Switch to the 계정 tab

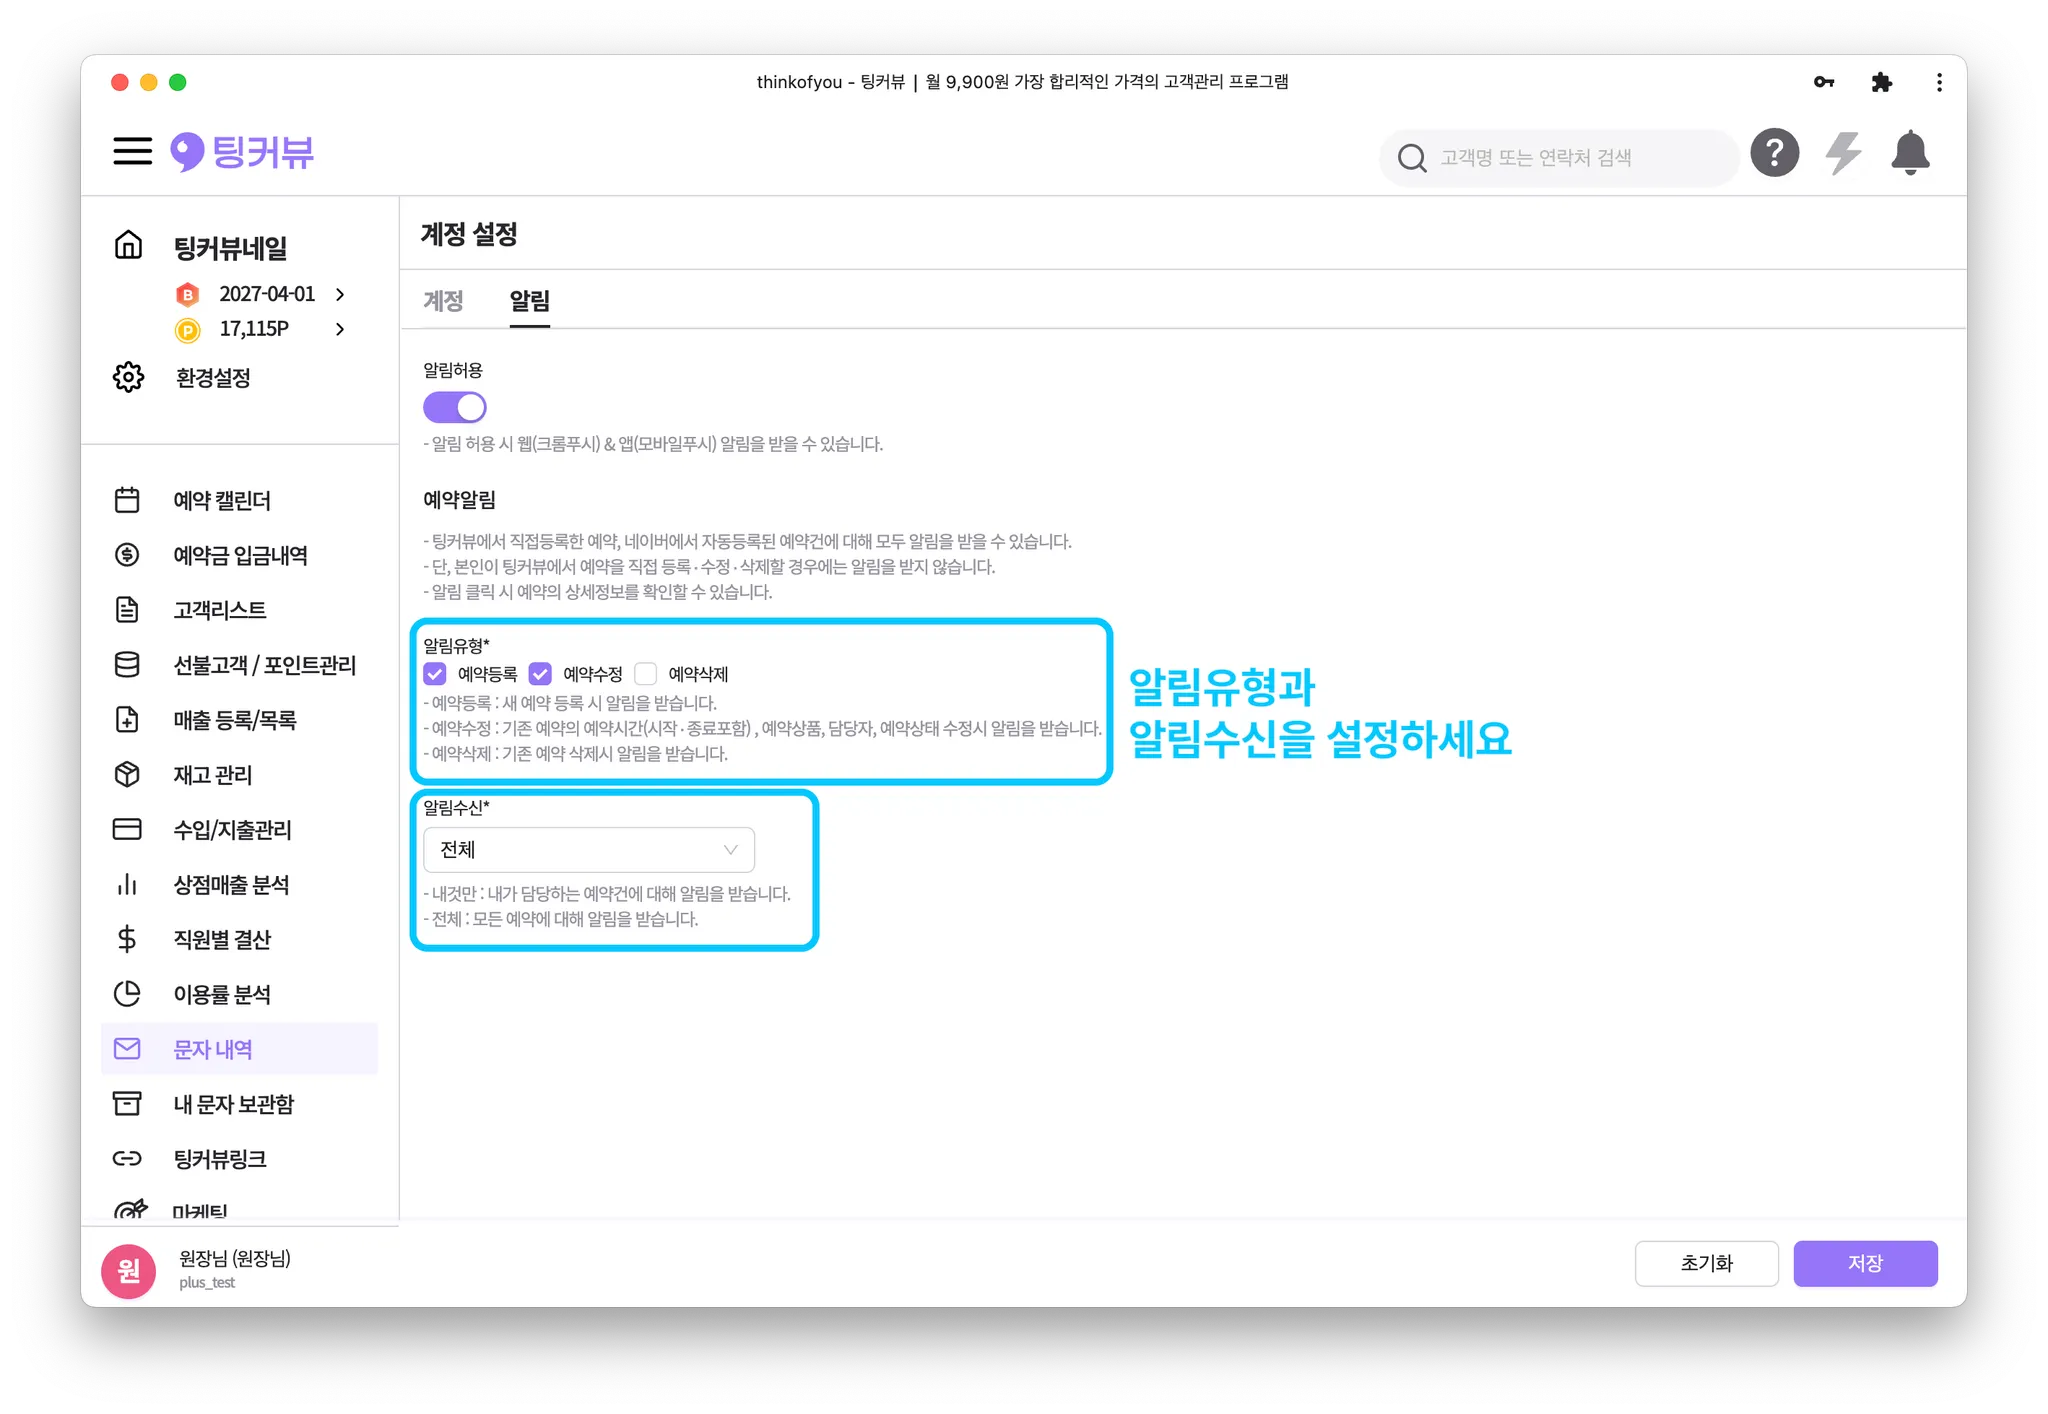tap(443, 301)
